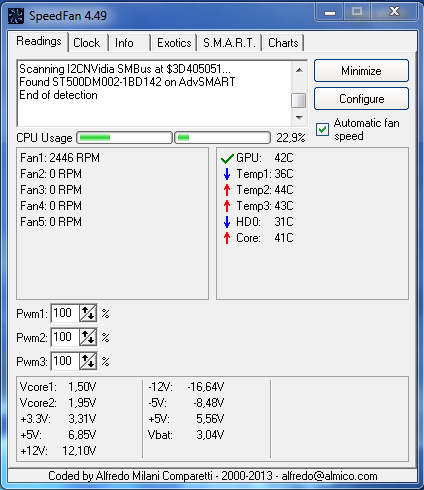This screenshot has height=490, width=424.
Task: Adjust the Pwm1 spinner arrows
Action: (88, 313)
